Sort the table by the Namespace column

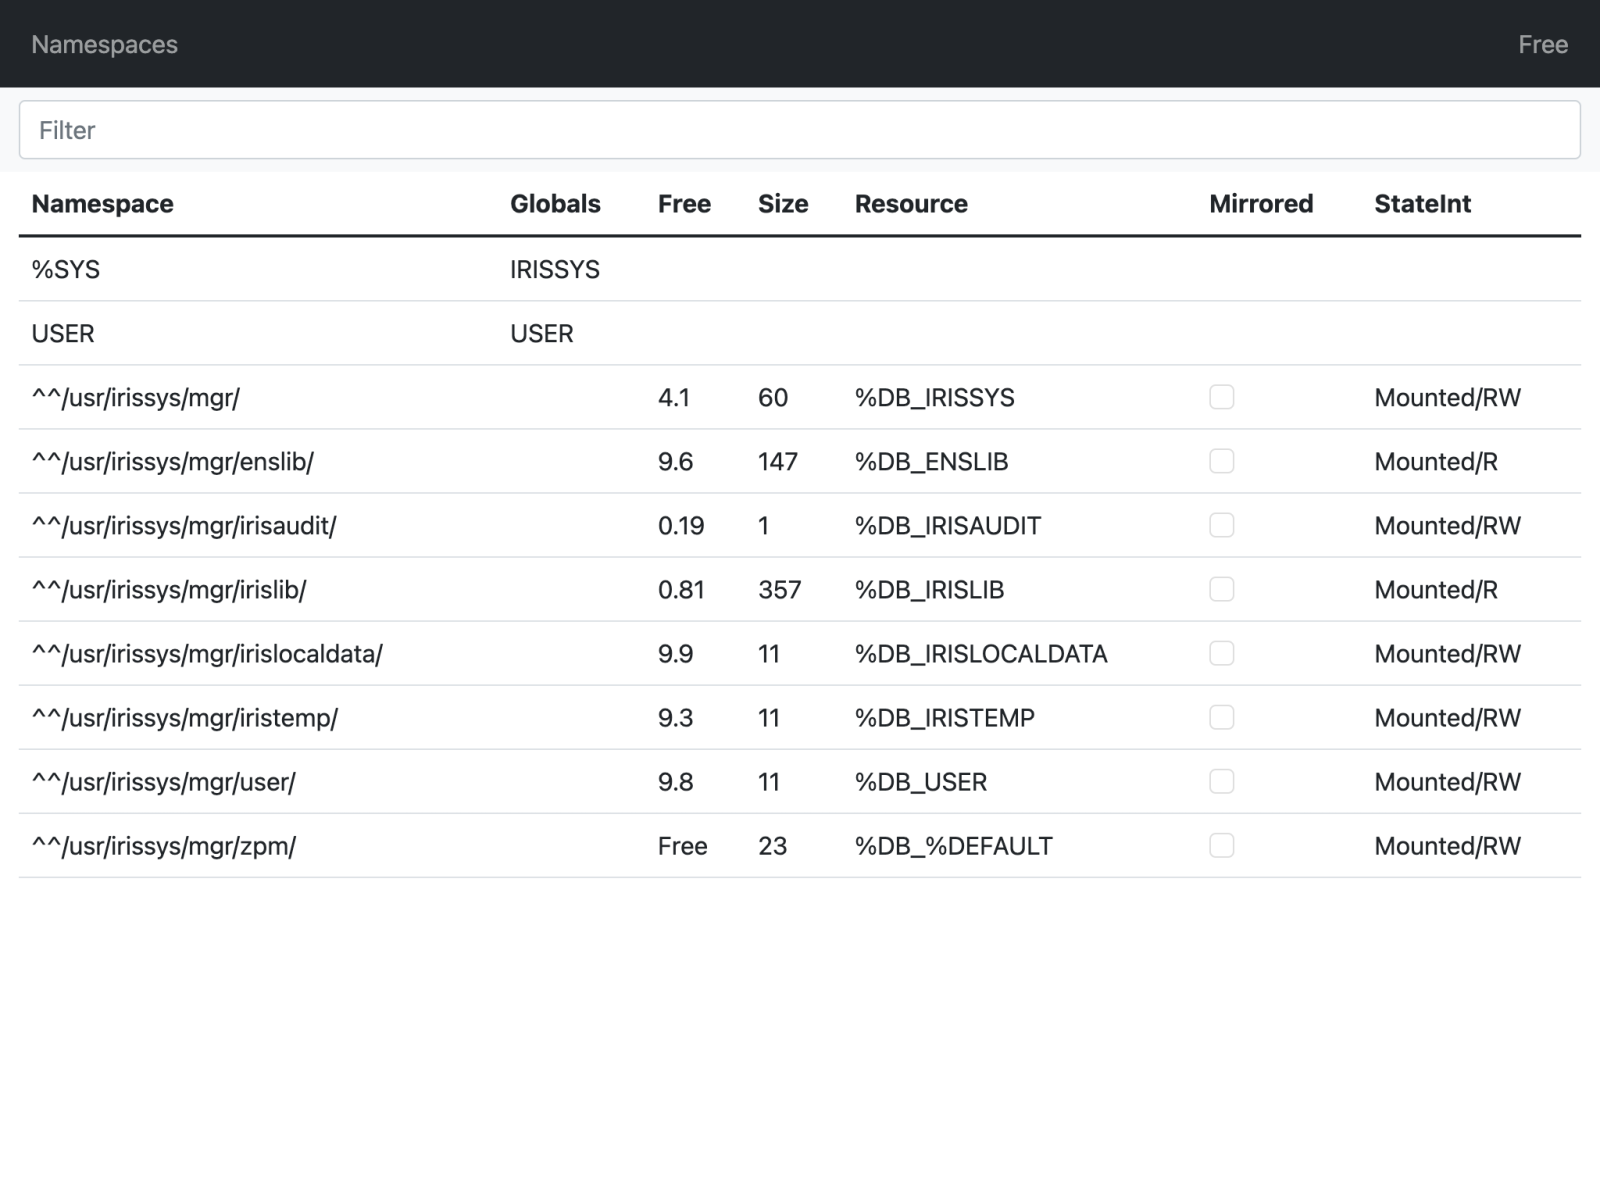pyautogui.click(x=102, y=204)
